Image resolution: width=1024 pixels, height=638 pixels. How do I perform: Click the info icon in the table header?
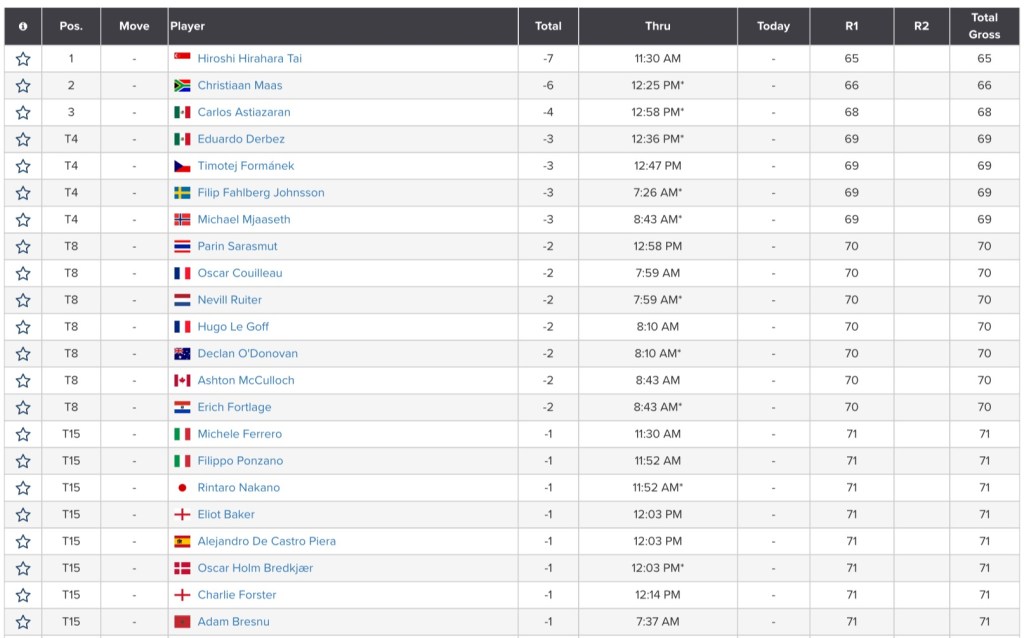[x=23, y=27]
